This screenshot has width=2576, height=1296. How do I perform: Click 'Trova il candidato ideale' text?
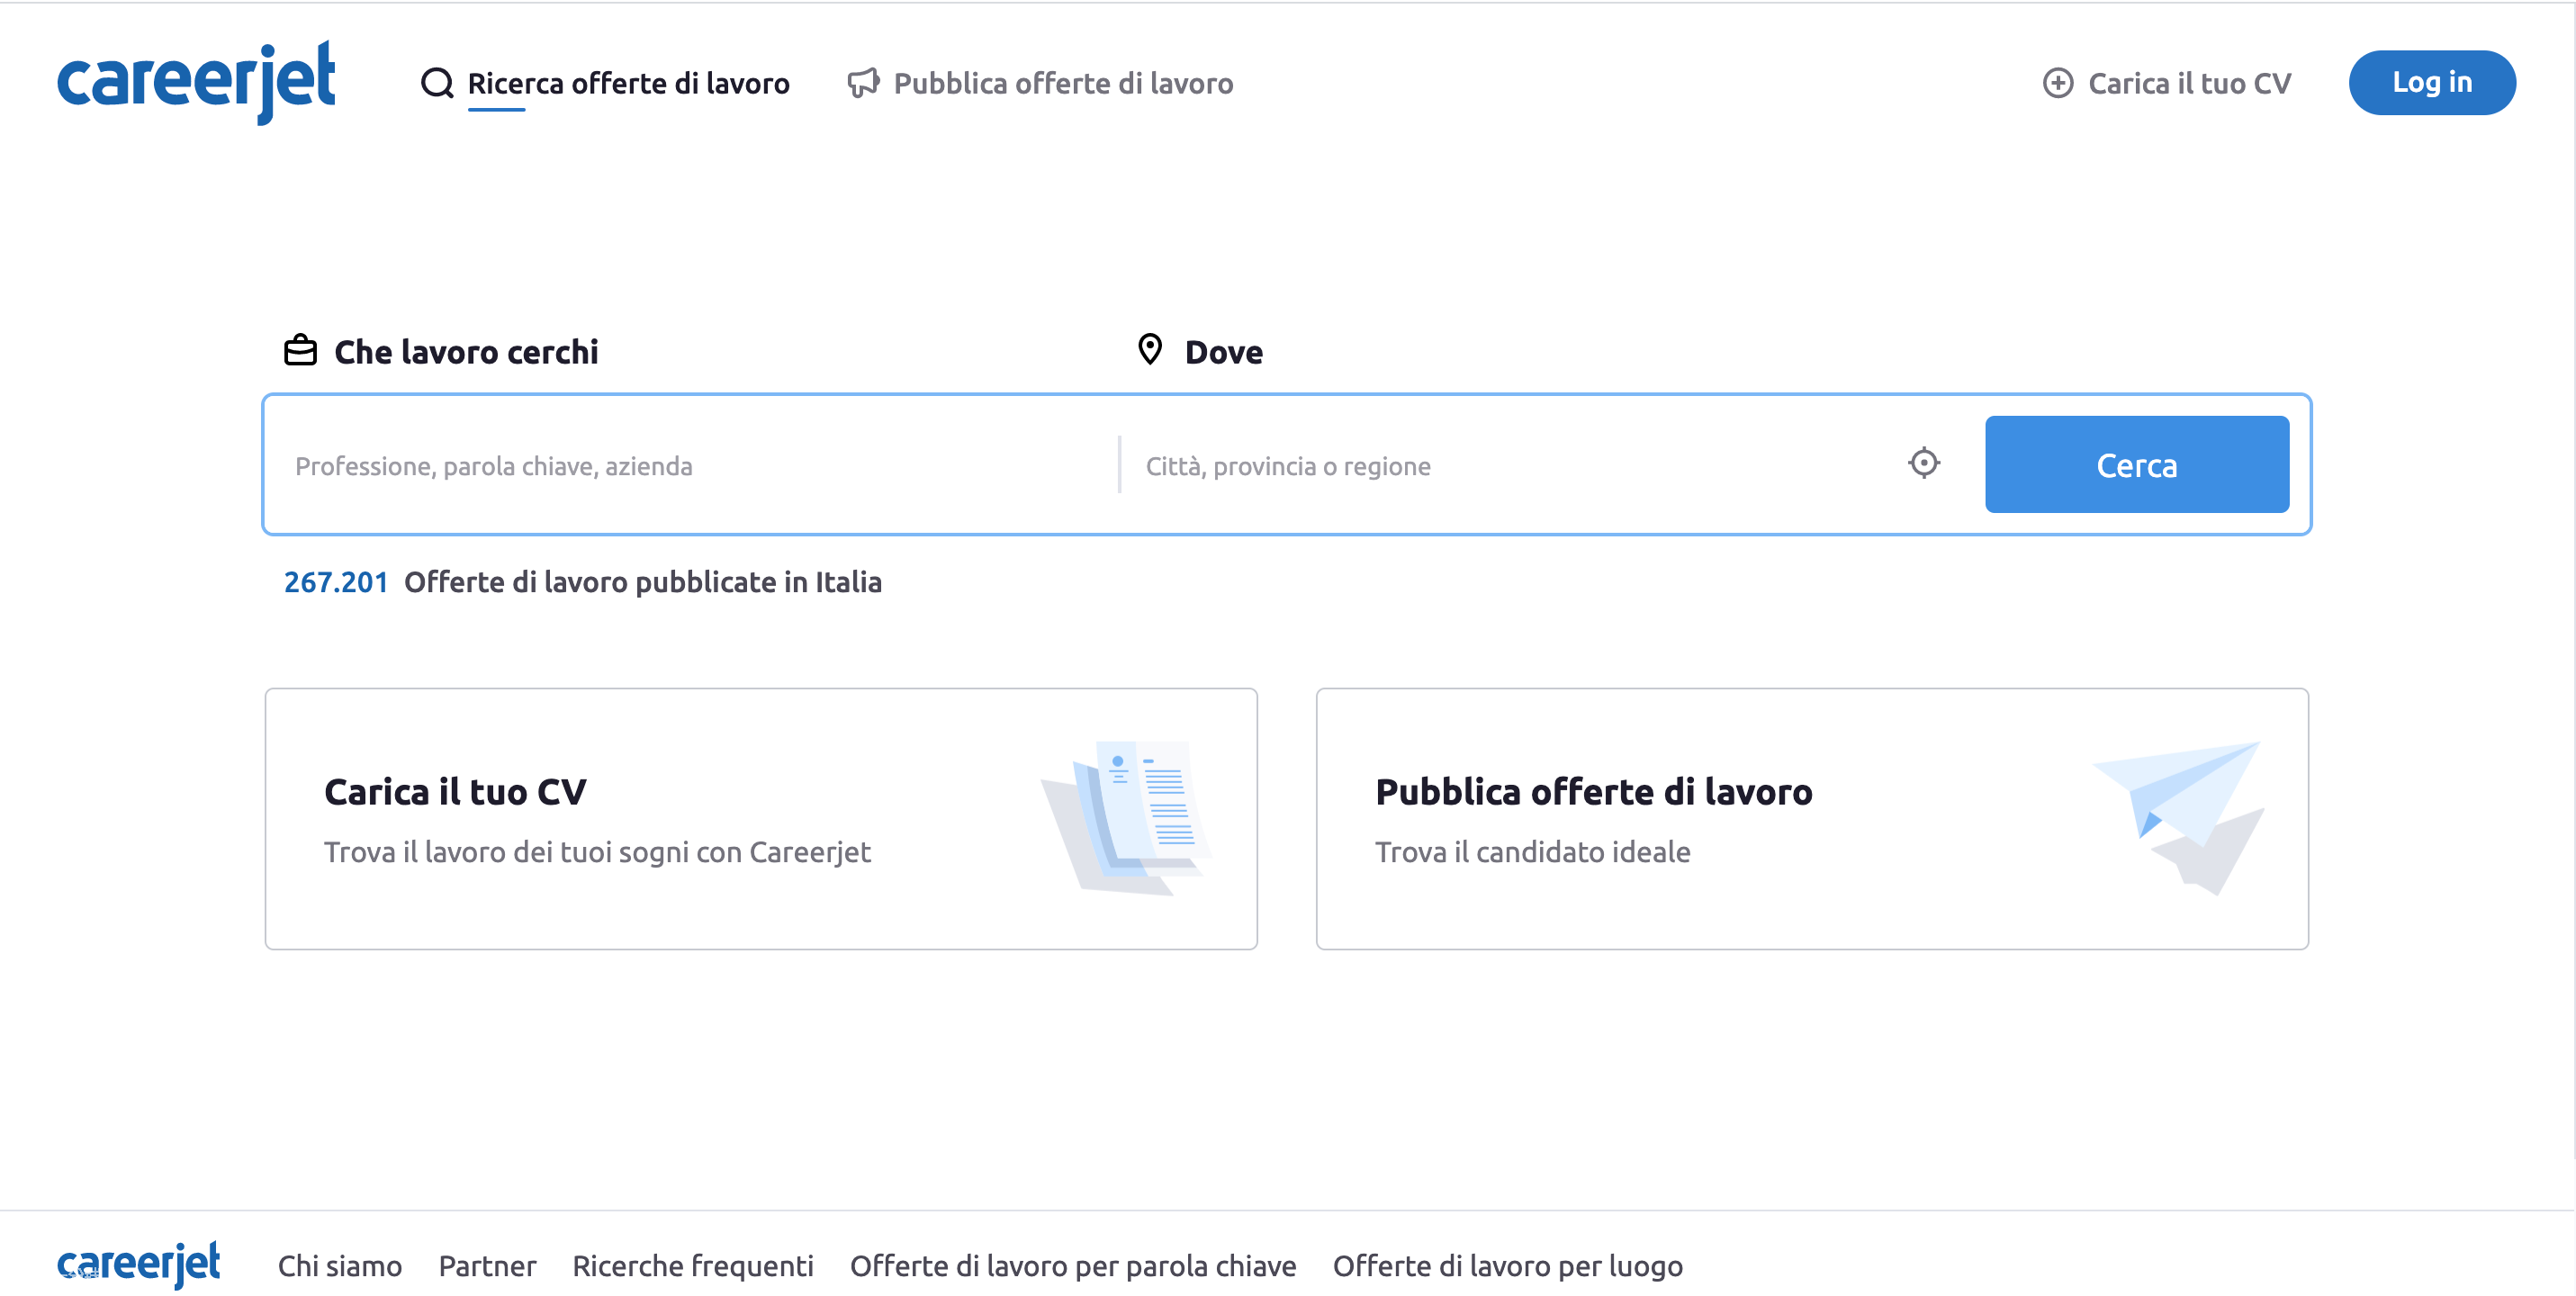pos(1532,852)
